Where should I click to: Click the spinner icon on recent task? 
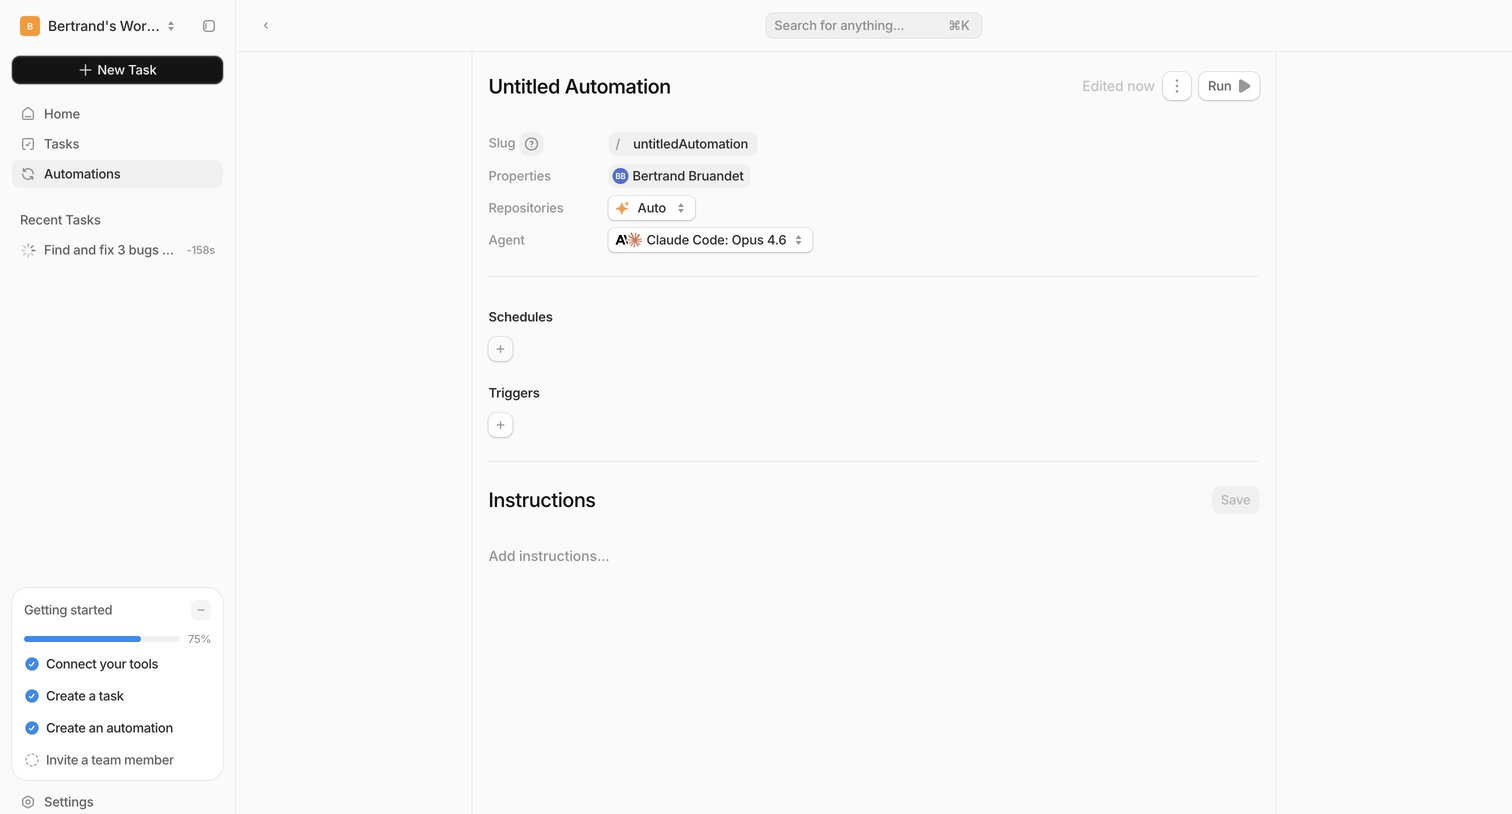point(28,250)
